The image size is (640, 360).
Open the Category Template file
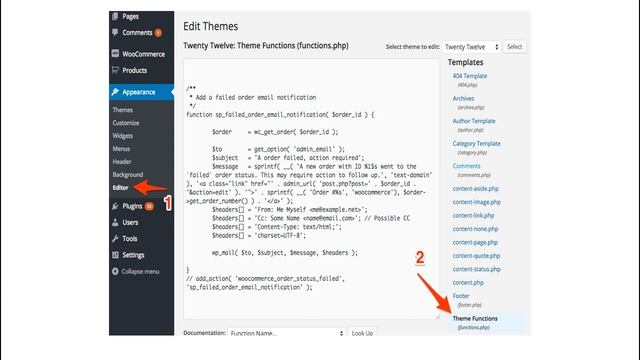(476, 143)
